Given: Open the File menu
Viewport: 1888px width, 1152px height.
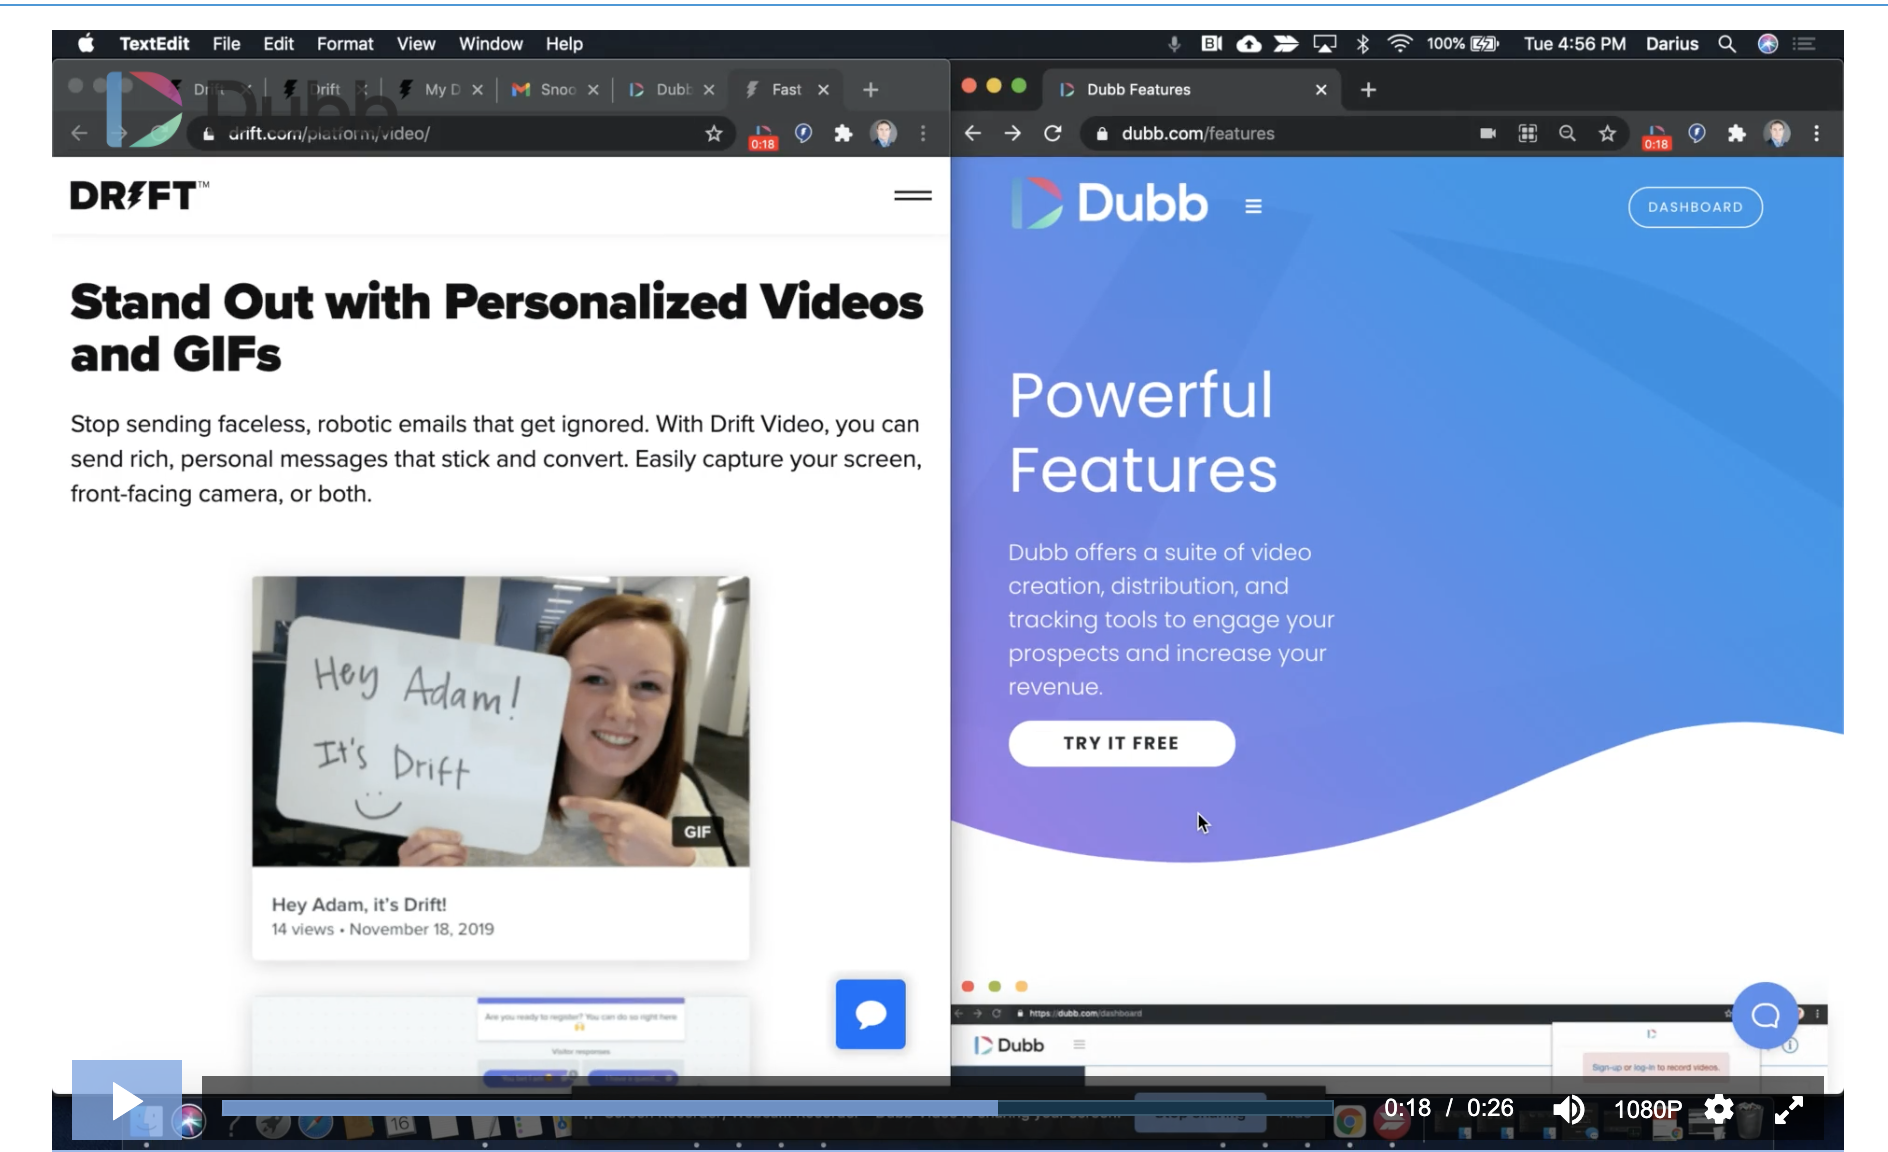Looking at the screenshot, I should [x=226, y=43].
